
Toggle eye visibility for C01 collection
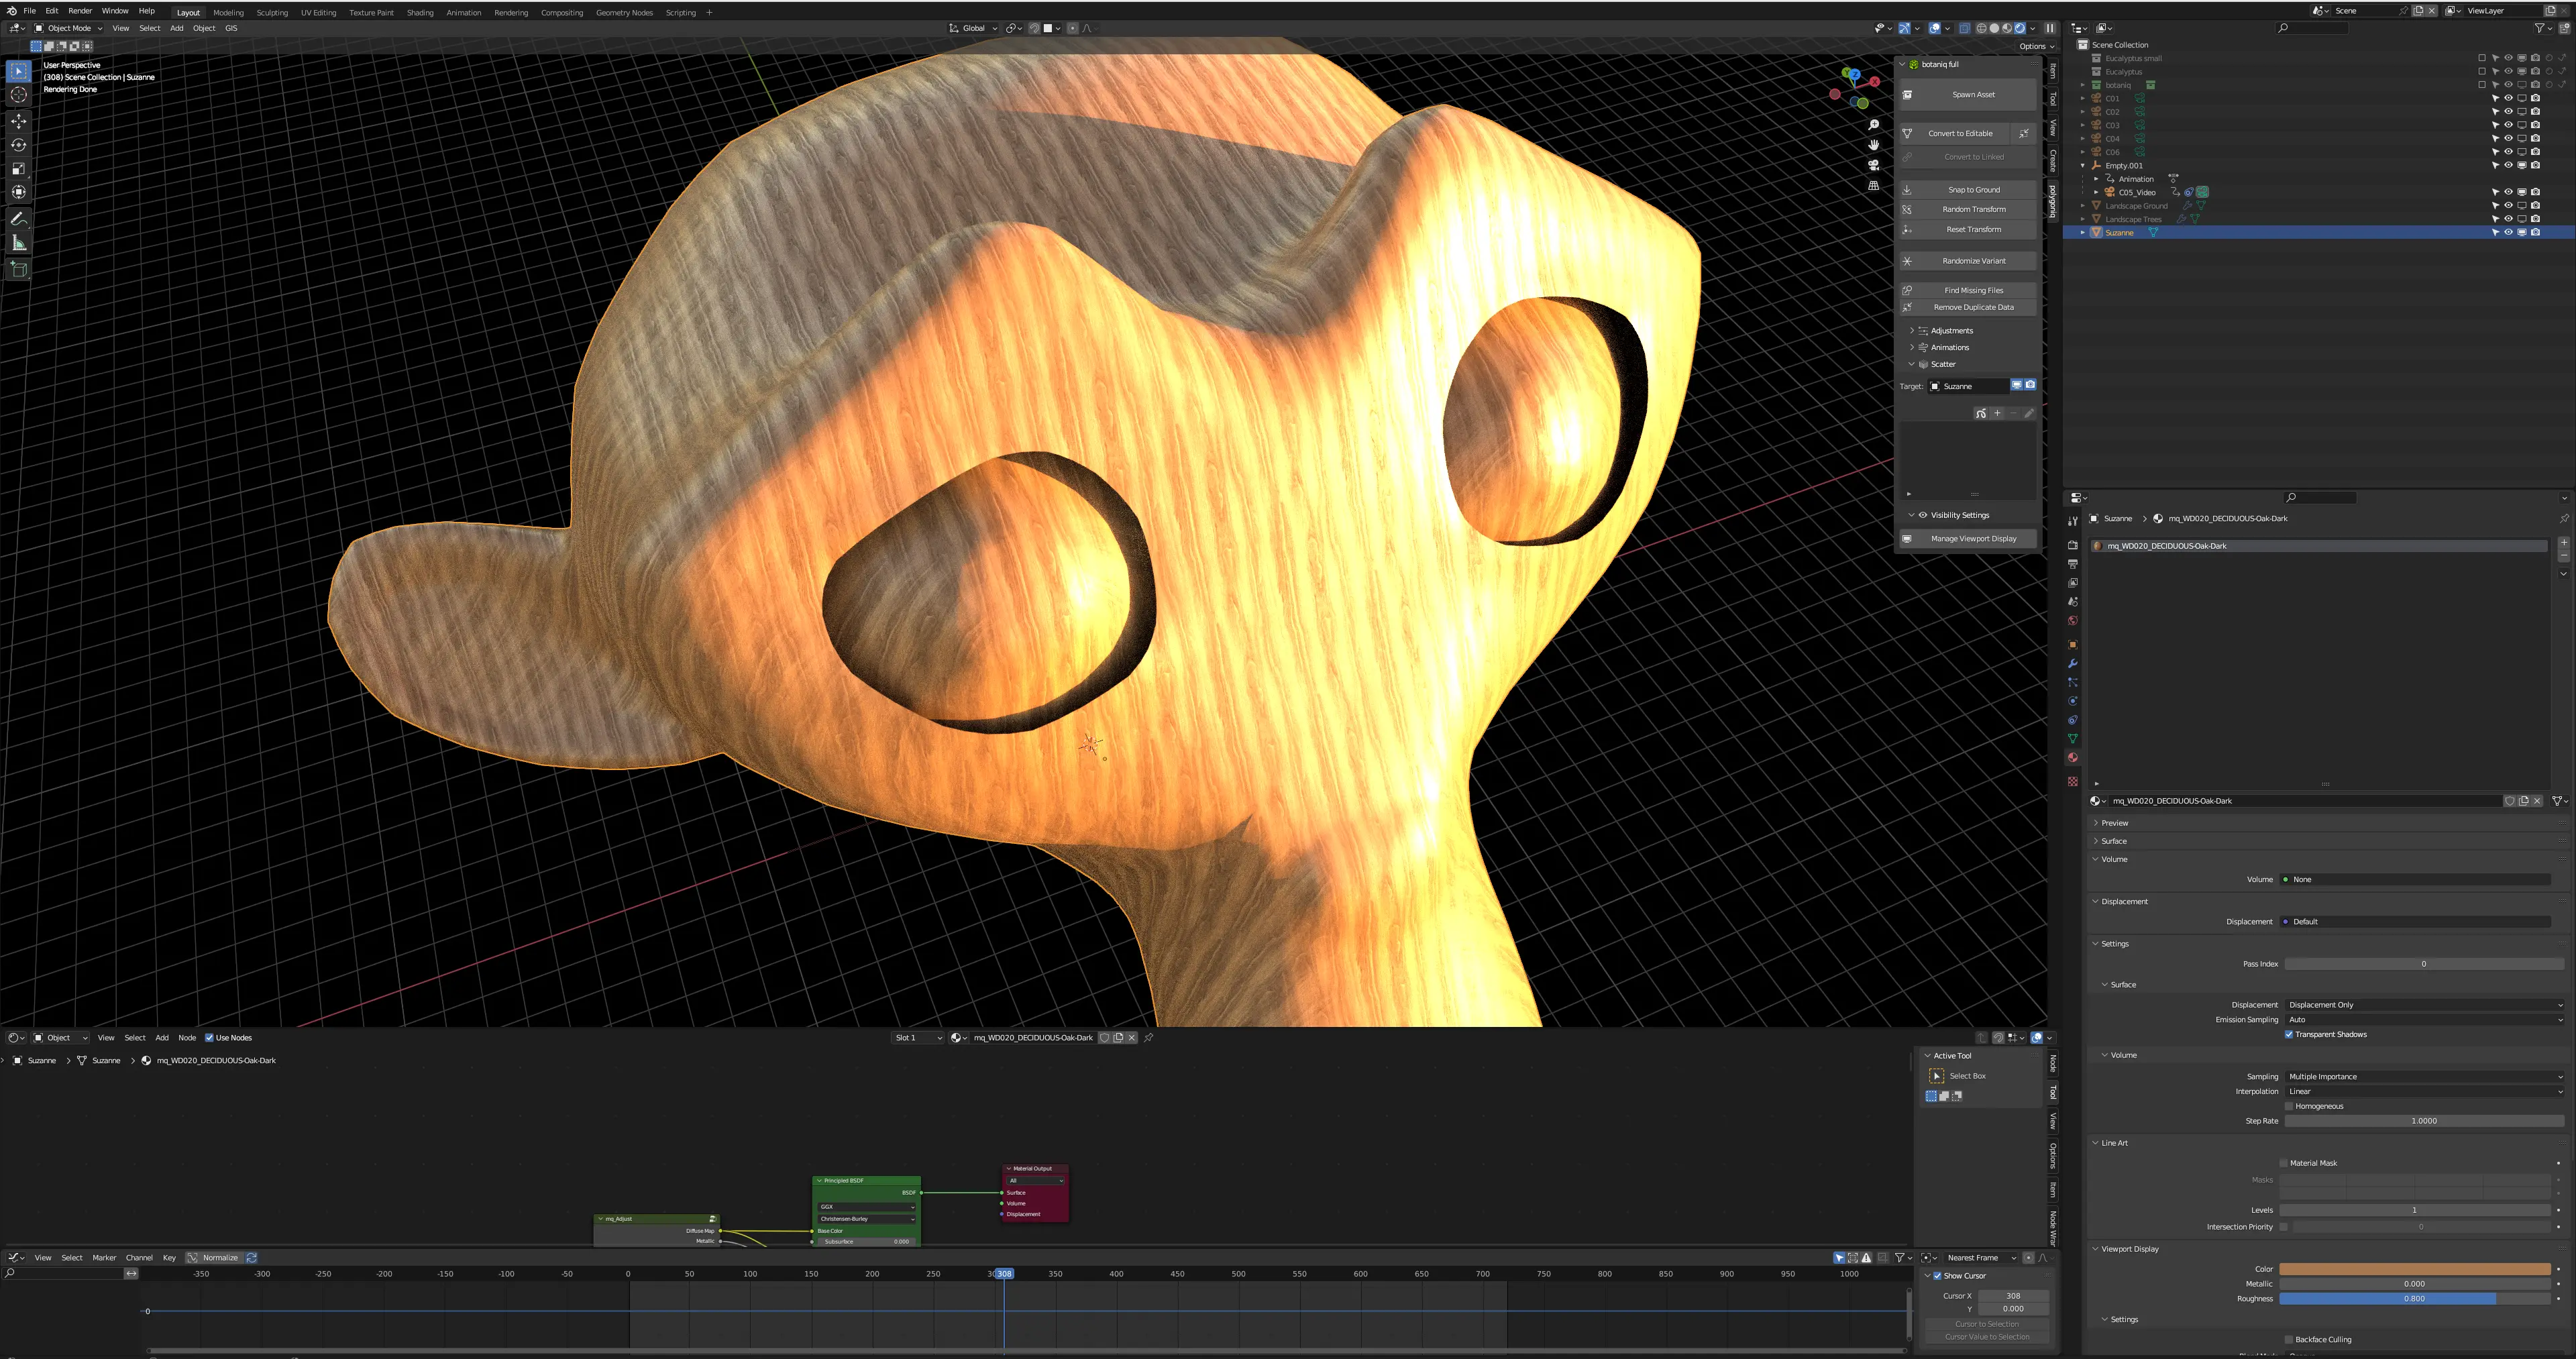click(2508, 99)
